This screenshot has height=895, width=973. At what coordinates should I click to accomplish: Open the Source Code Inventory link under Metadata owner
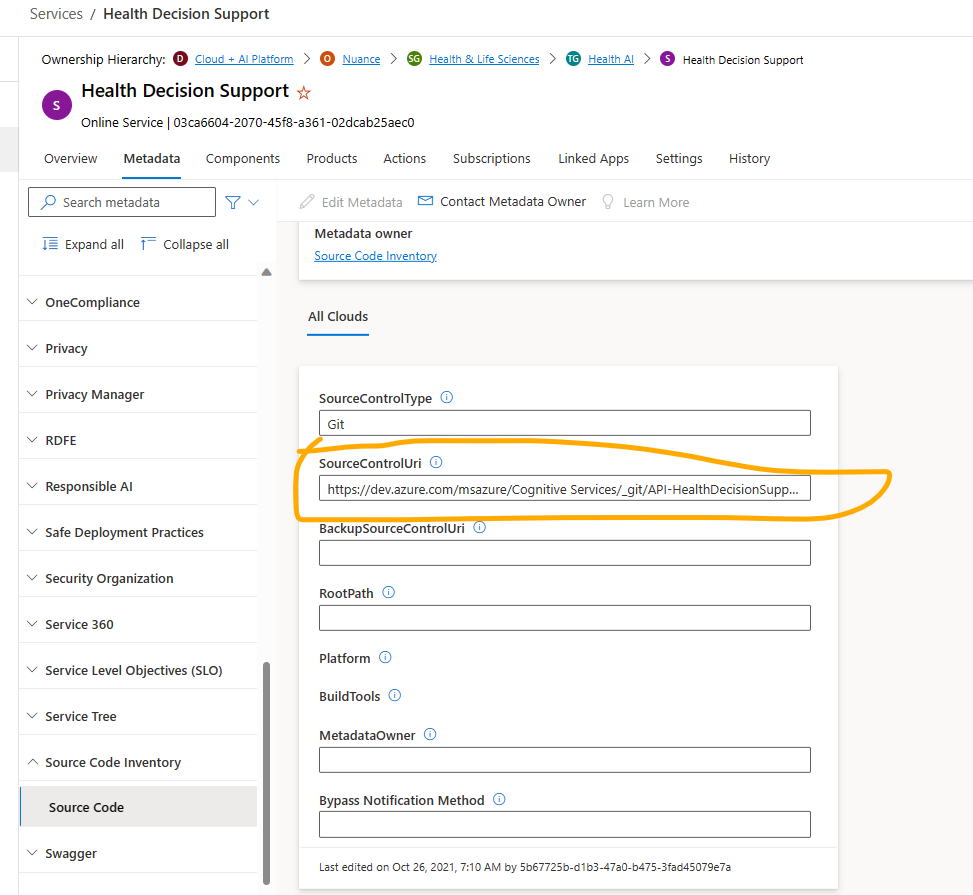click(375, 256)
